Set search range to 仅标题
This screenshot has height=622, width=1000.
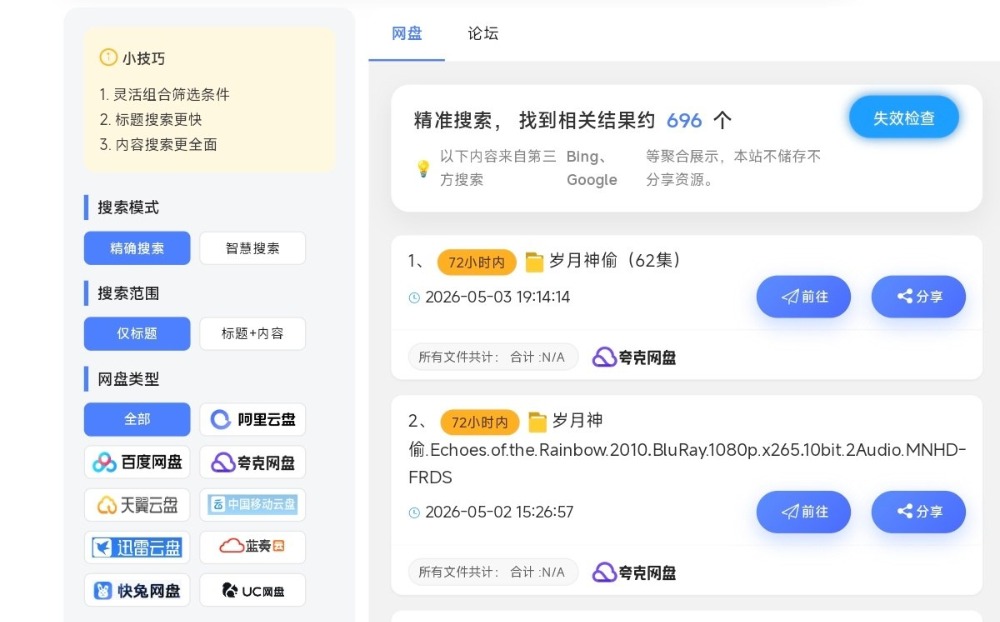(137, 334)
